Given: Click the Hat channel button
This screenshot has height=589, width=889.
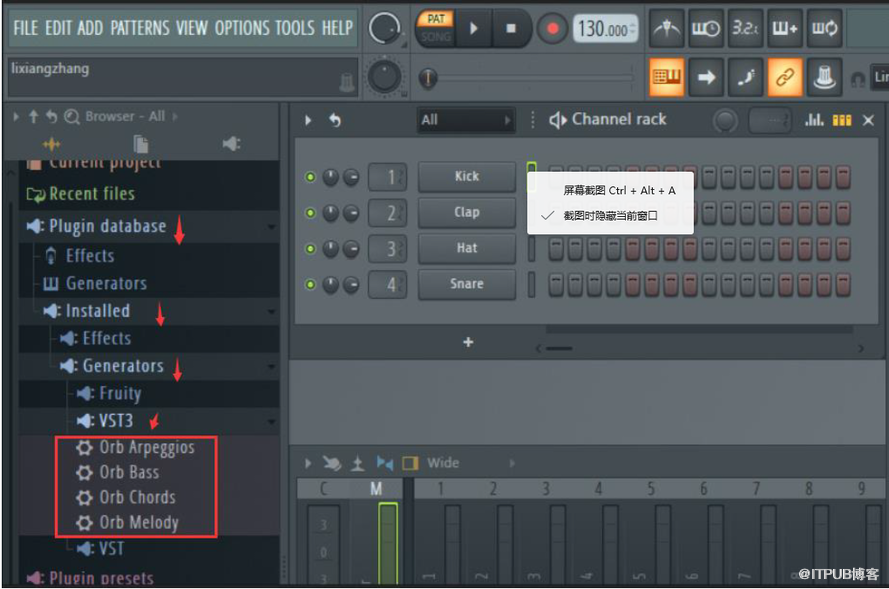Looking at the screenshot, I should click(x=466, y=248).
